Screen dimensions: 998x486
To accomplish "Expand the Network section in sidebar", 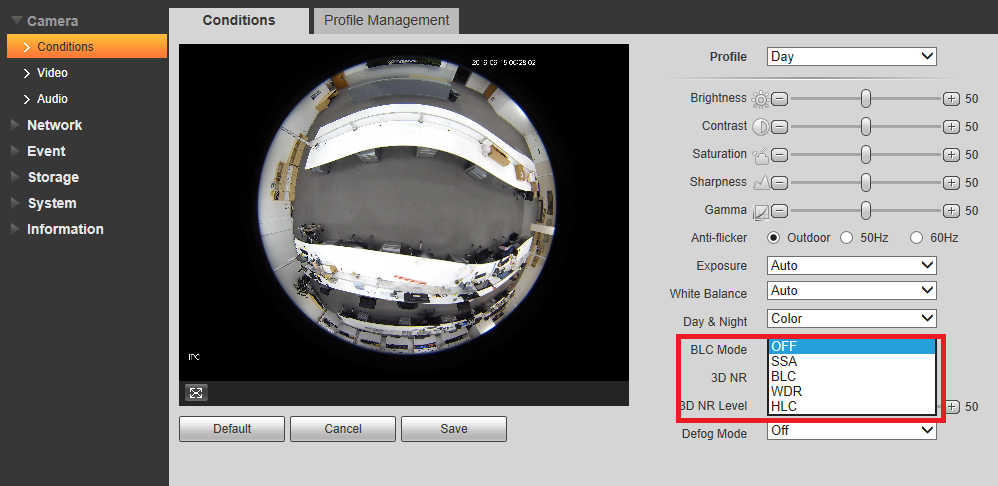I will [54, 125].
